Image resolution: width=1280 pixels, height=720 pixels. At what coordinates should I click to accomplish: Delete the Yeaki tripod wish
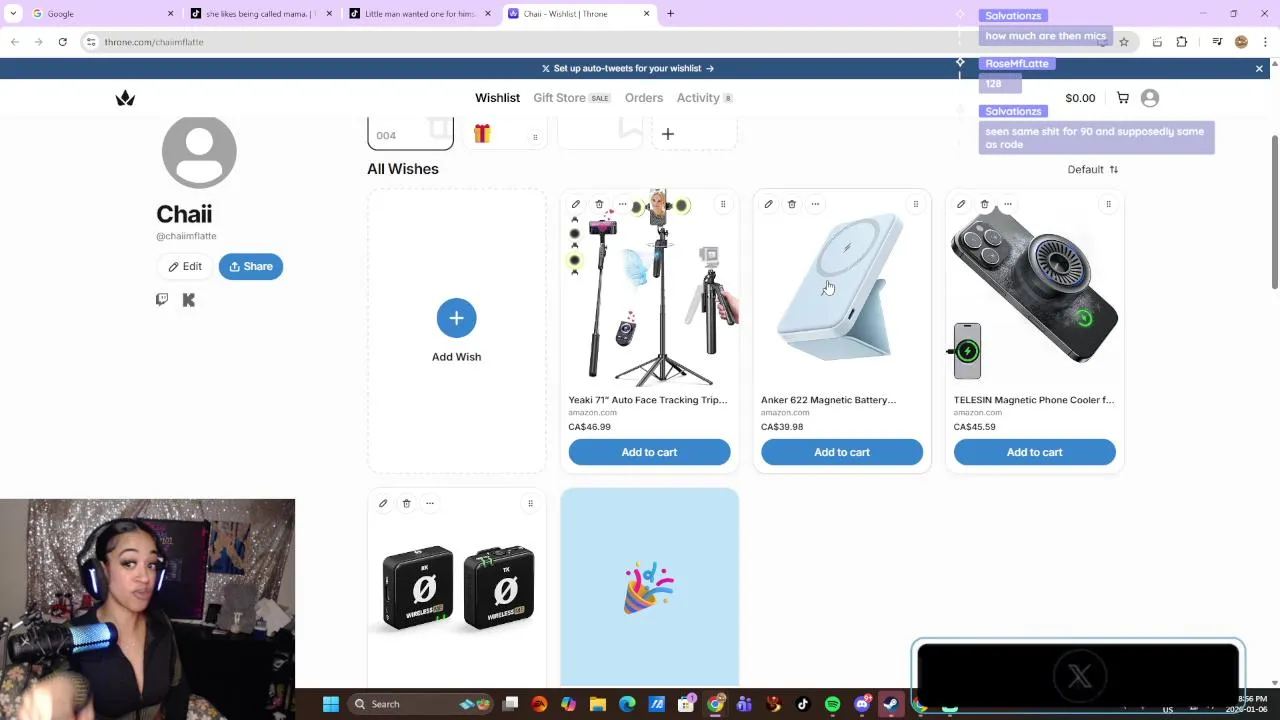599,204
